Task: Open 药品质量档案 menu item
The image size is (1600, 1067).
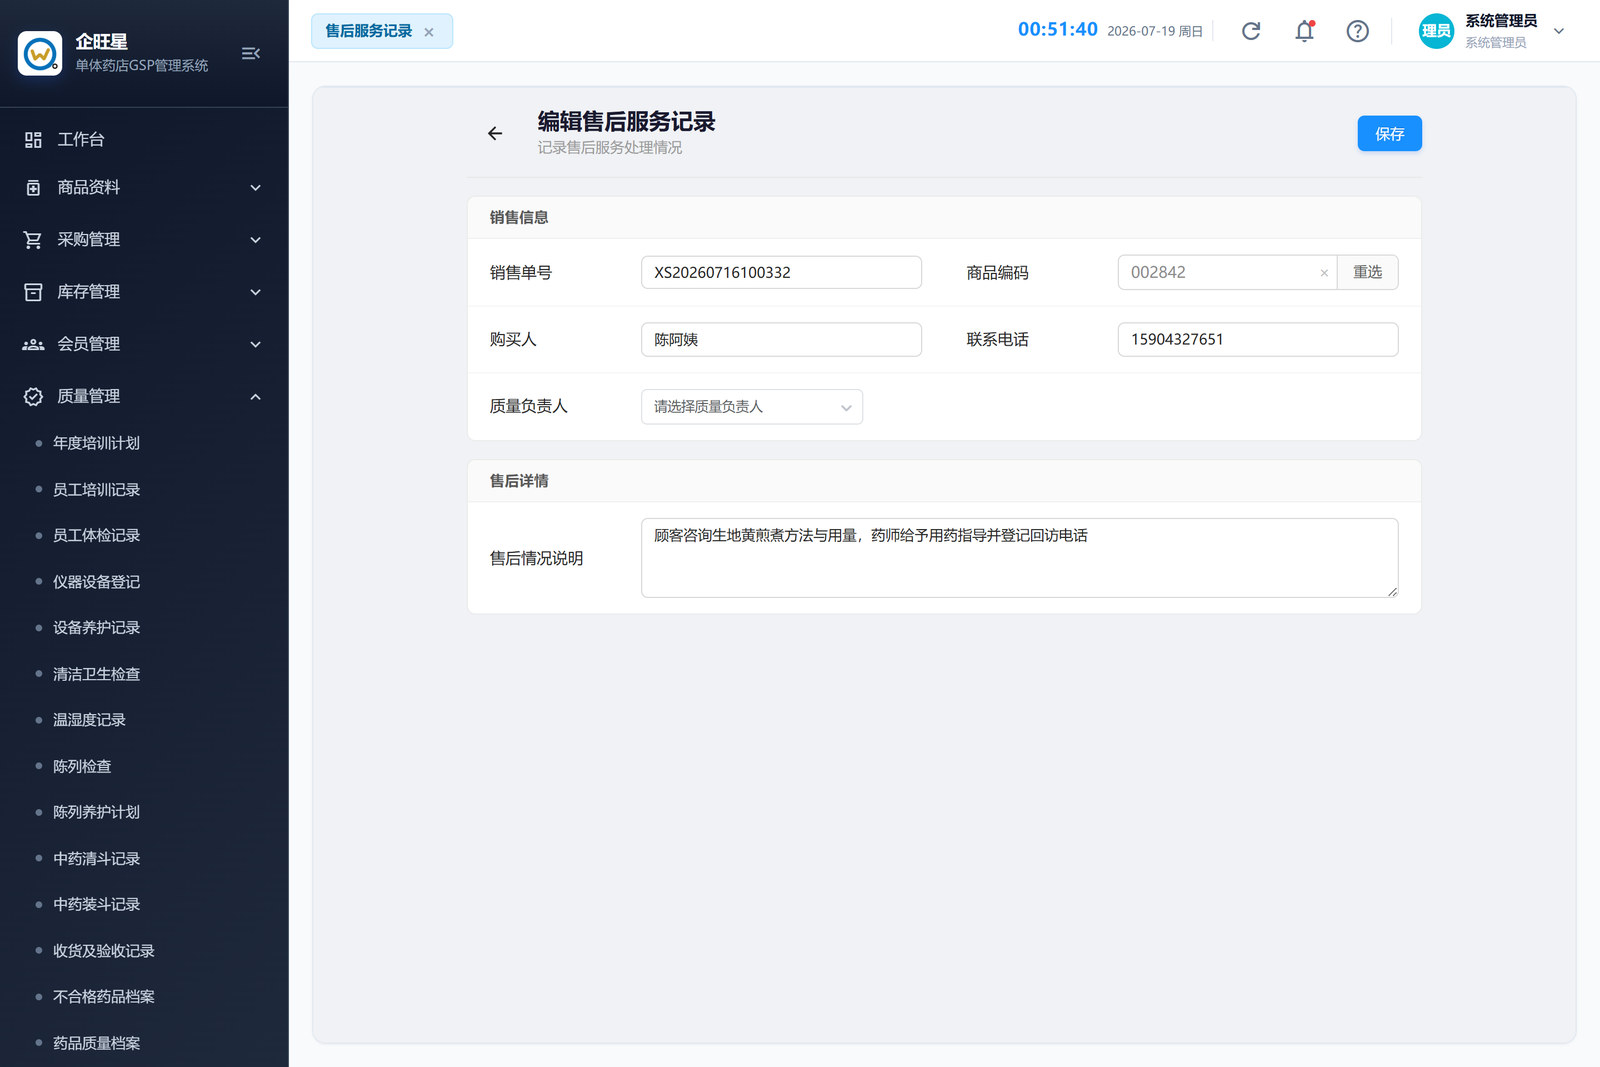Action: pyautogui.click(x=96, y=1043)
